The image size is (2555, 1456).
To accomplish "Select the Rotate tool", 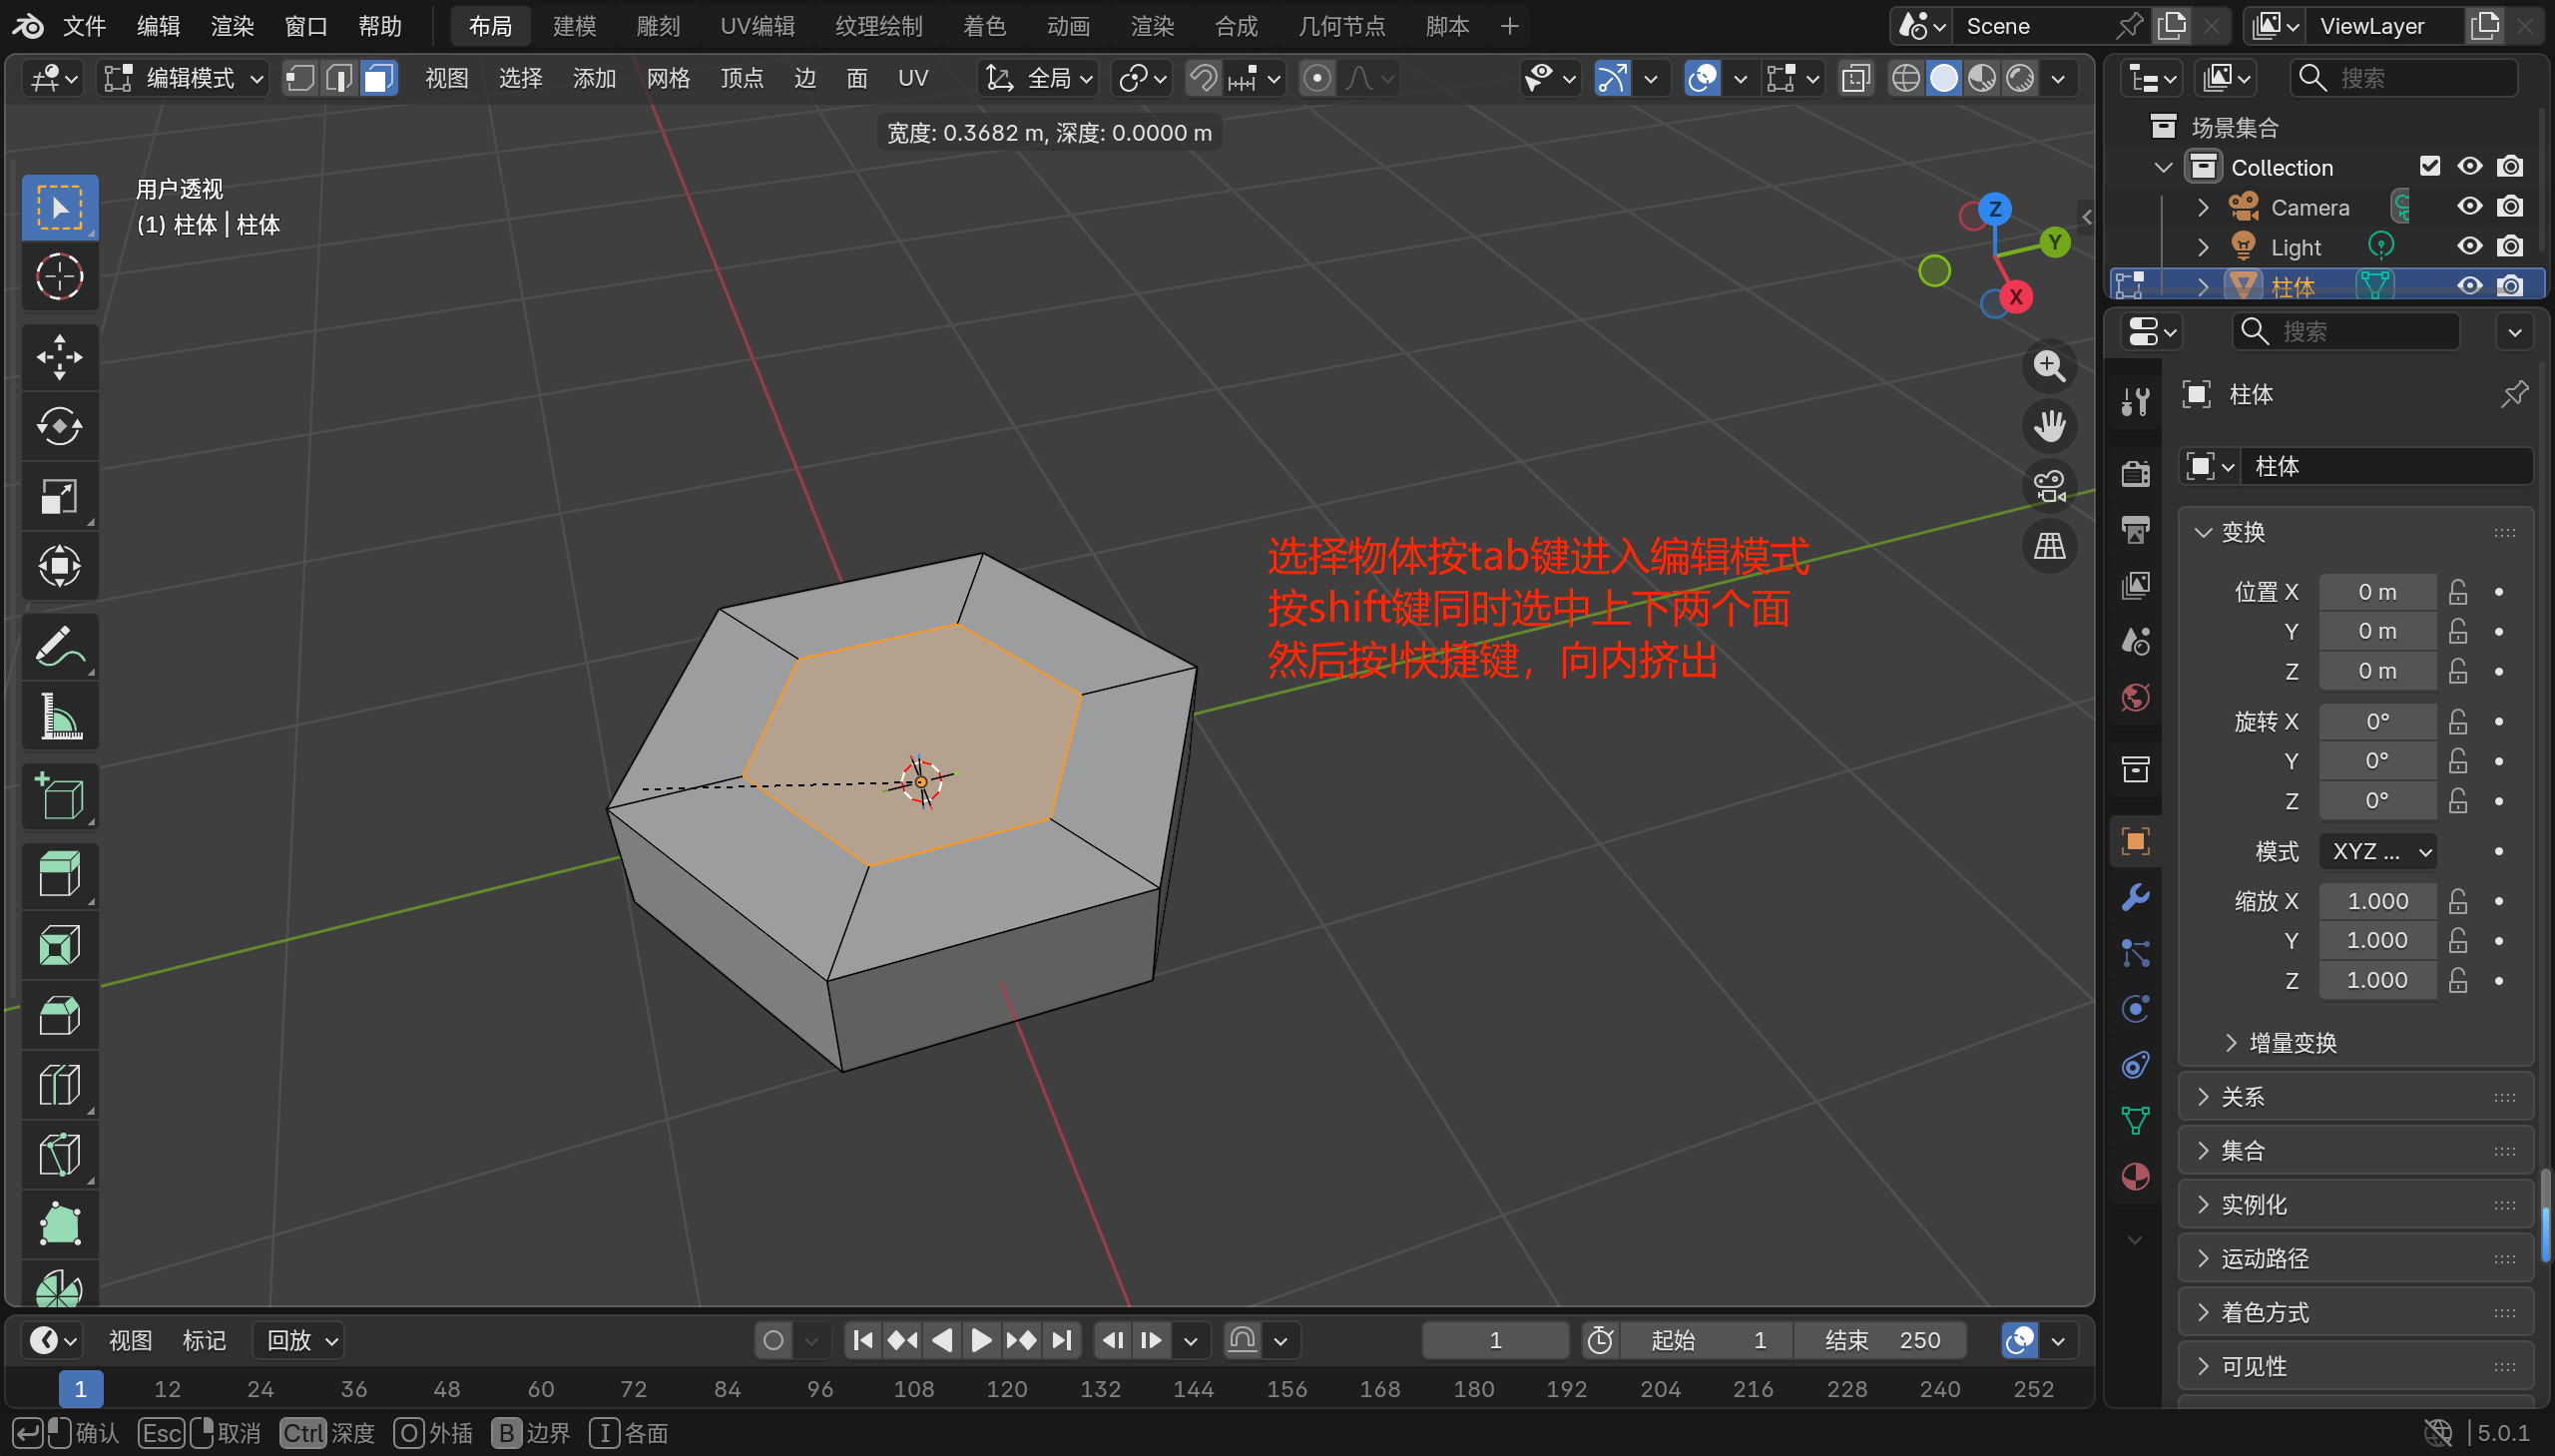I will [59, 427].
